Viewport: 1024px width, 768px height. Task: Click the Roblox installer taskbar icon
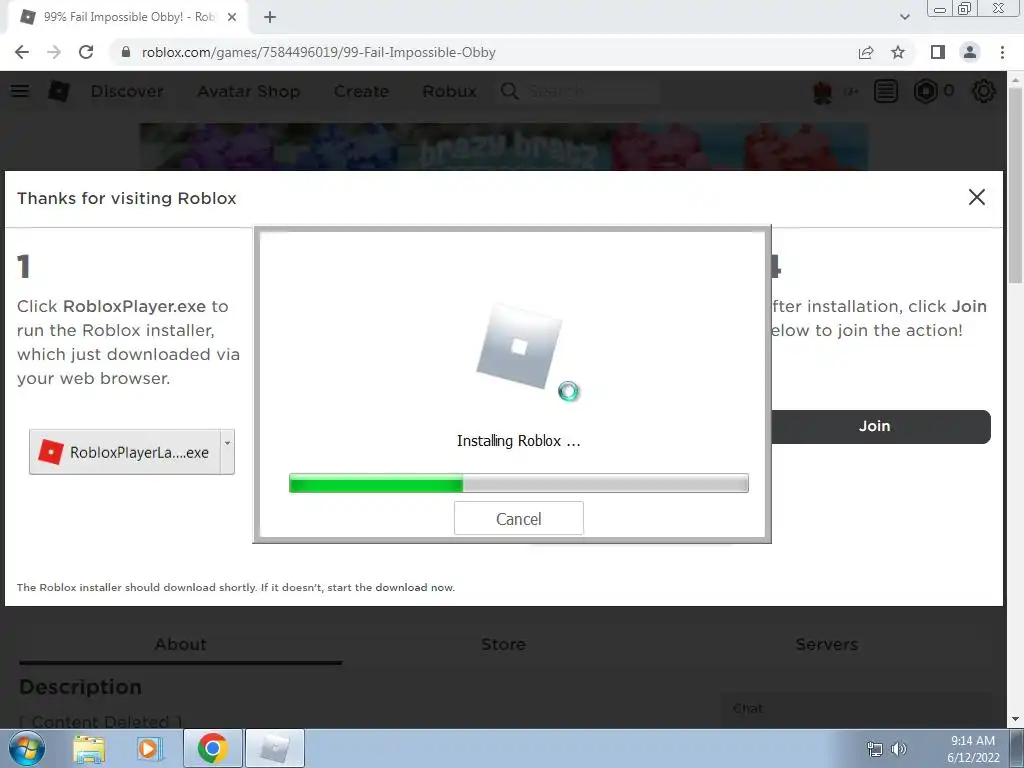point(275,748)
